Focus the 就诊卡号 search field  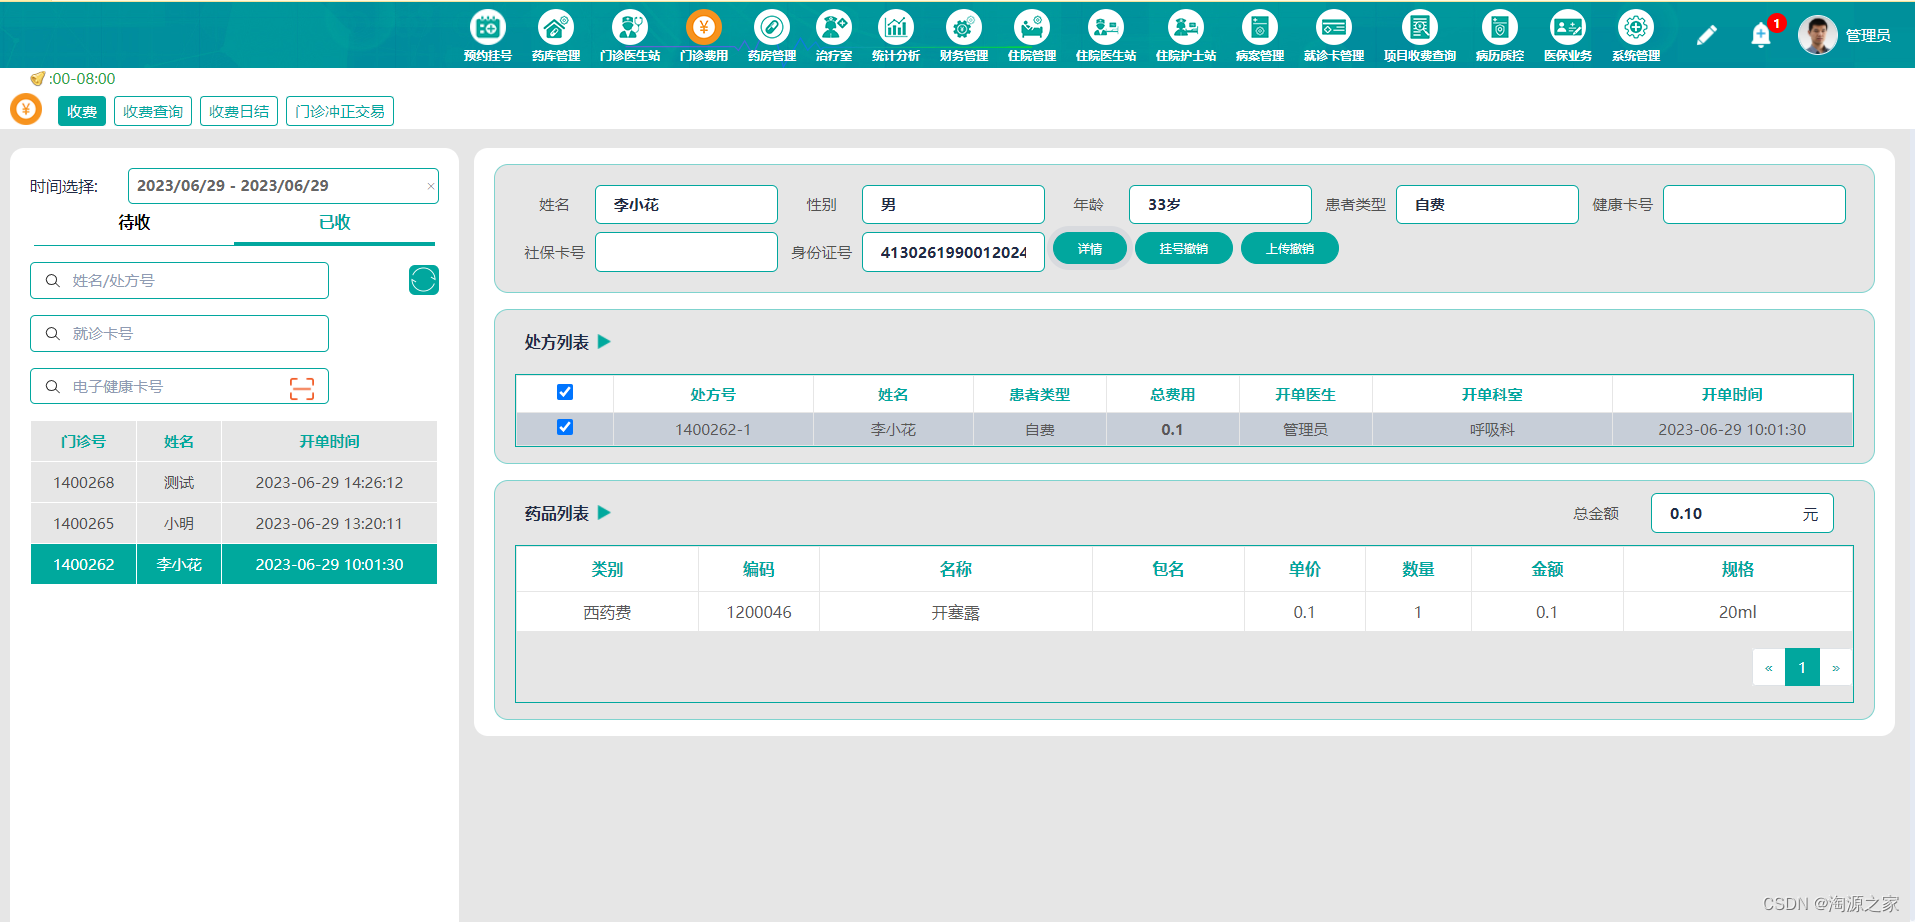point(179,333)
